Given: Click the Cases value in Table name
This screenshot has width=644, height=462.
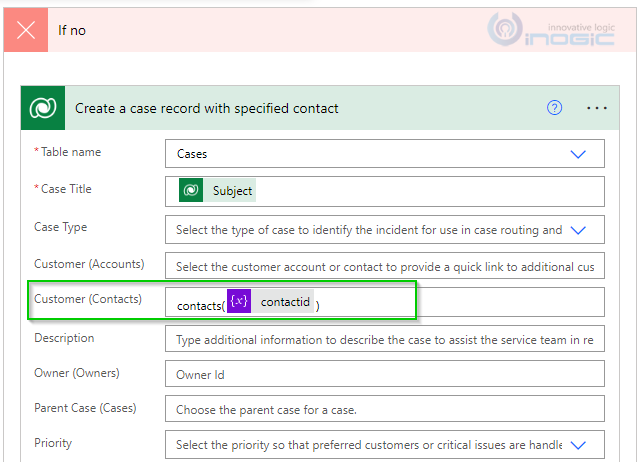Looking at the screenshot, I should tap(192, 154).
